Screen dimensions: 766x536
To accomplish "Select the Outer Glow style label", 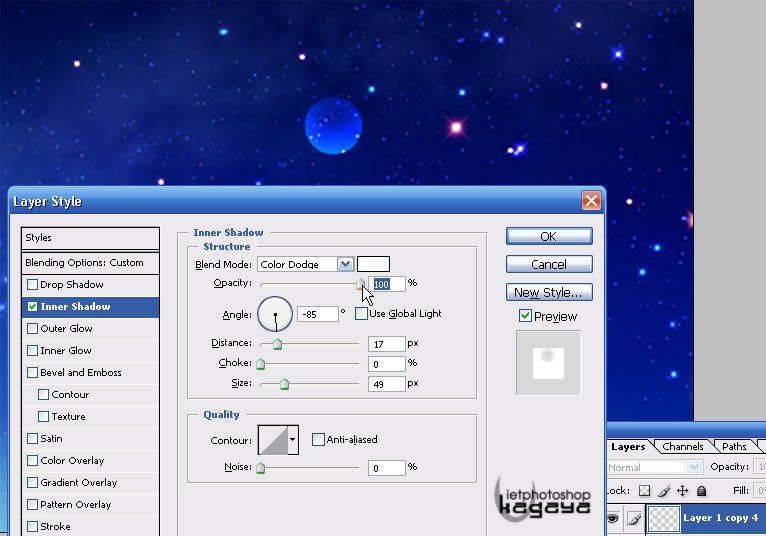I will (x=66, y=328).
